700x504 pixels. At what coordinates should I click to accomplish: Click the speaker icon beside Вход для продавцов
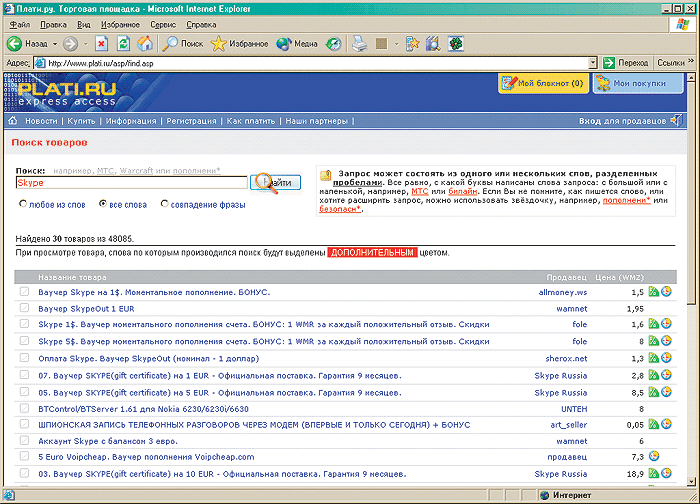coord(676,120)
